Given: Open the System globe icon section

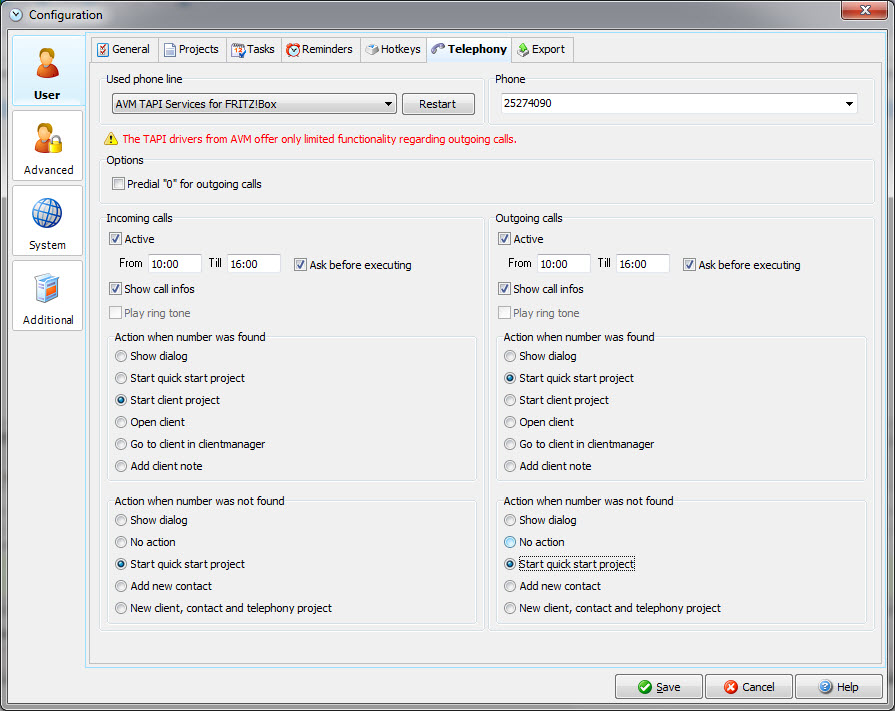Looking at the screenshot, I should pos(47,213).
